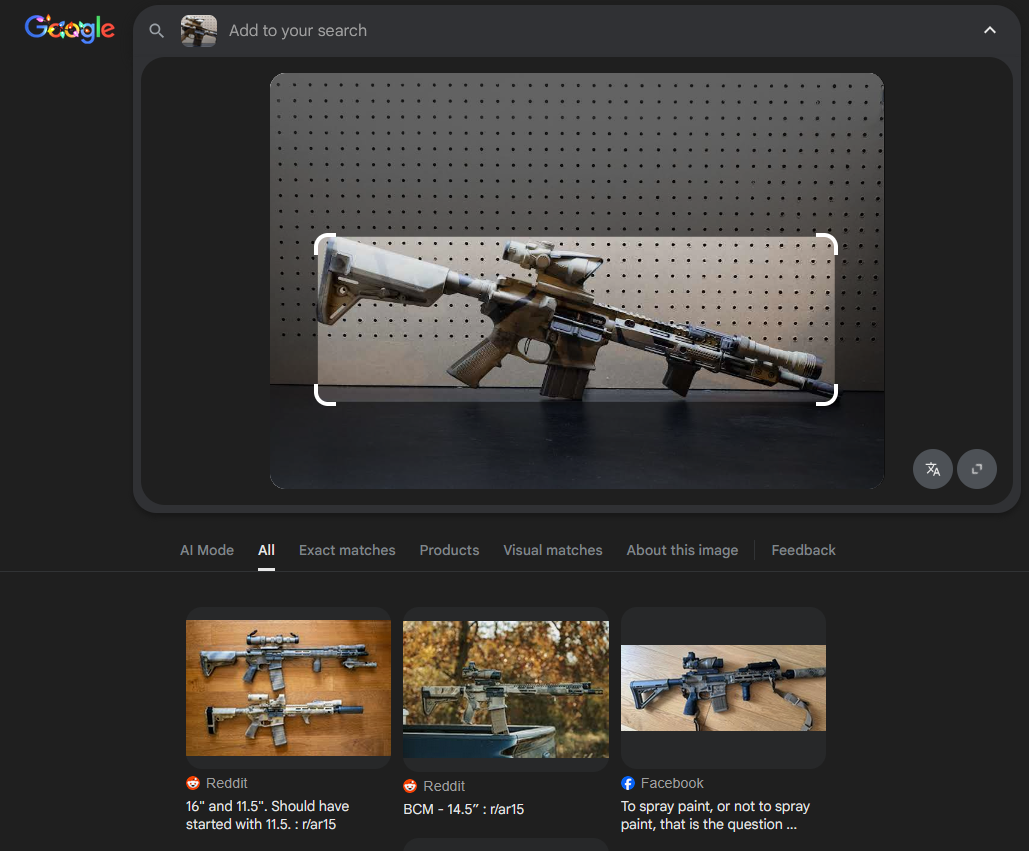Open the two rifles on wood thumbnail

288,688
